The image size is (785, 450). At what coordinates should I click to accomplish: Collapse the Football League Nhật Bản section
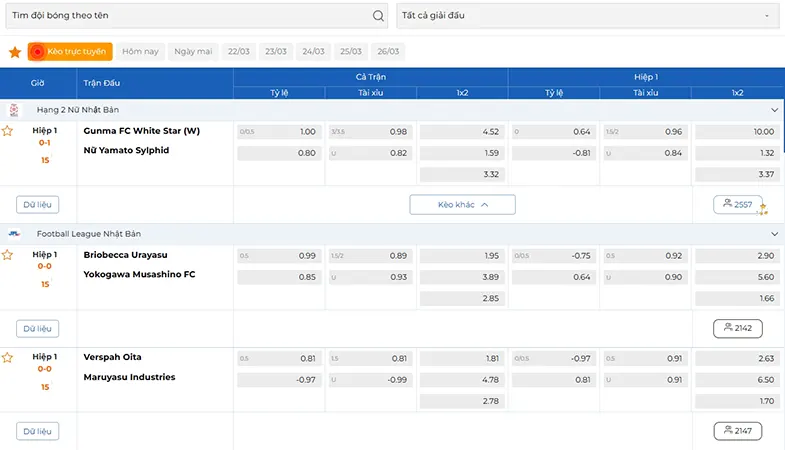pos(774,234)
